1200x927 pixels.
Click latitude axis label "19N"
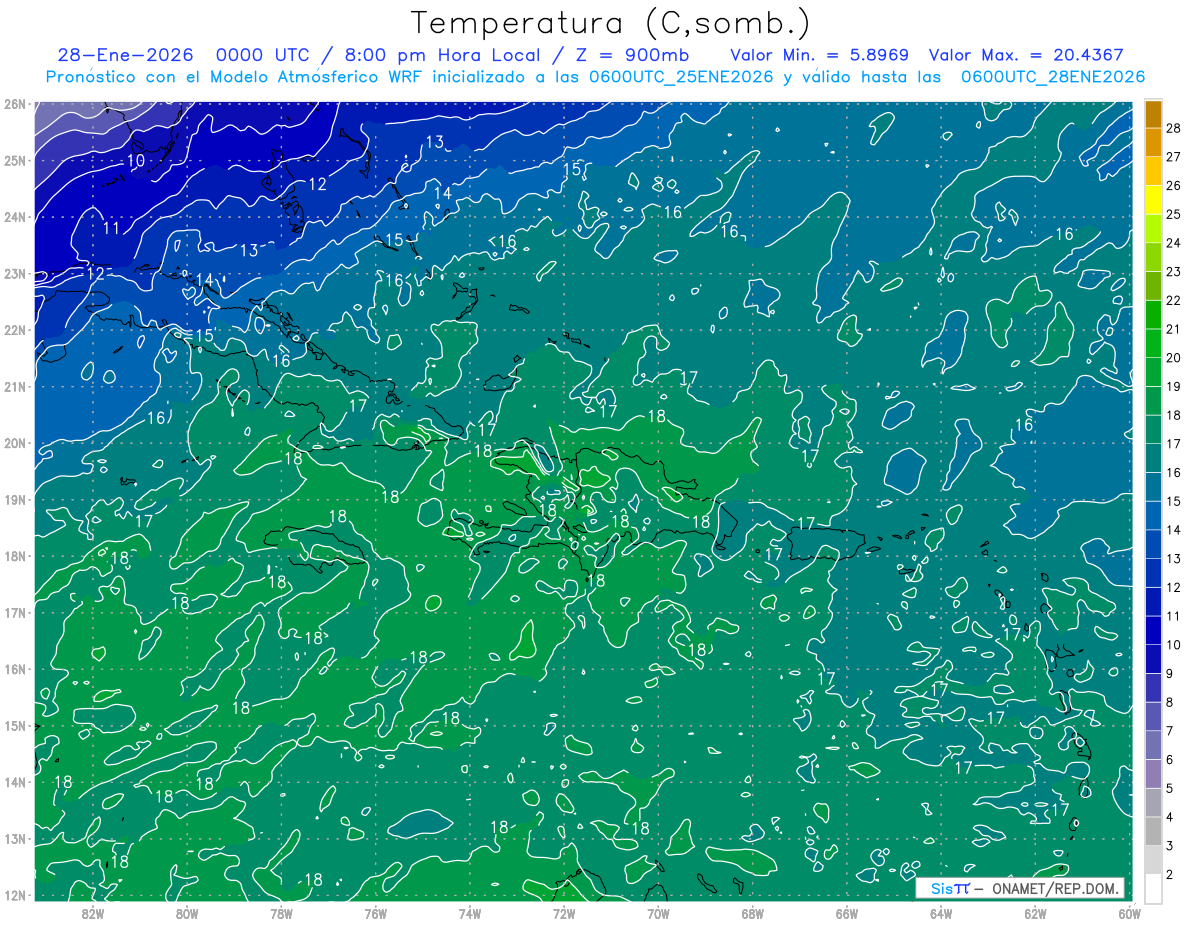point(15,499)
